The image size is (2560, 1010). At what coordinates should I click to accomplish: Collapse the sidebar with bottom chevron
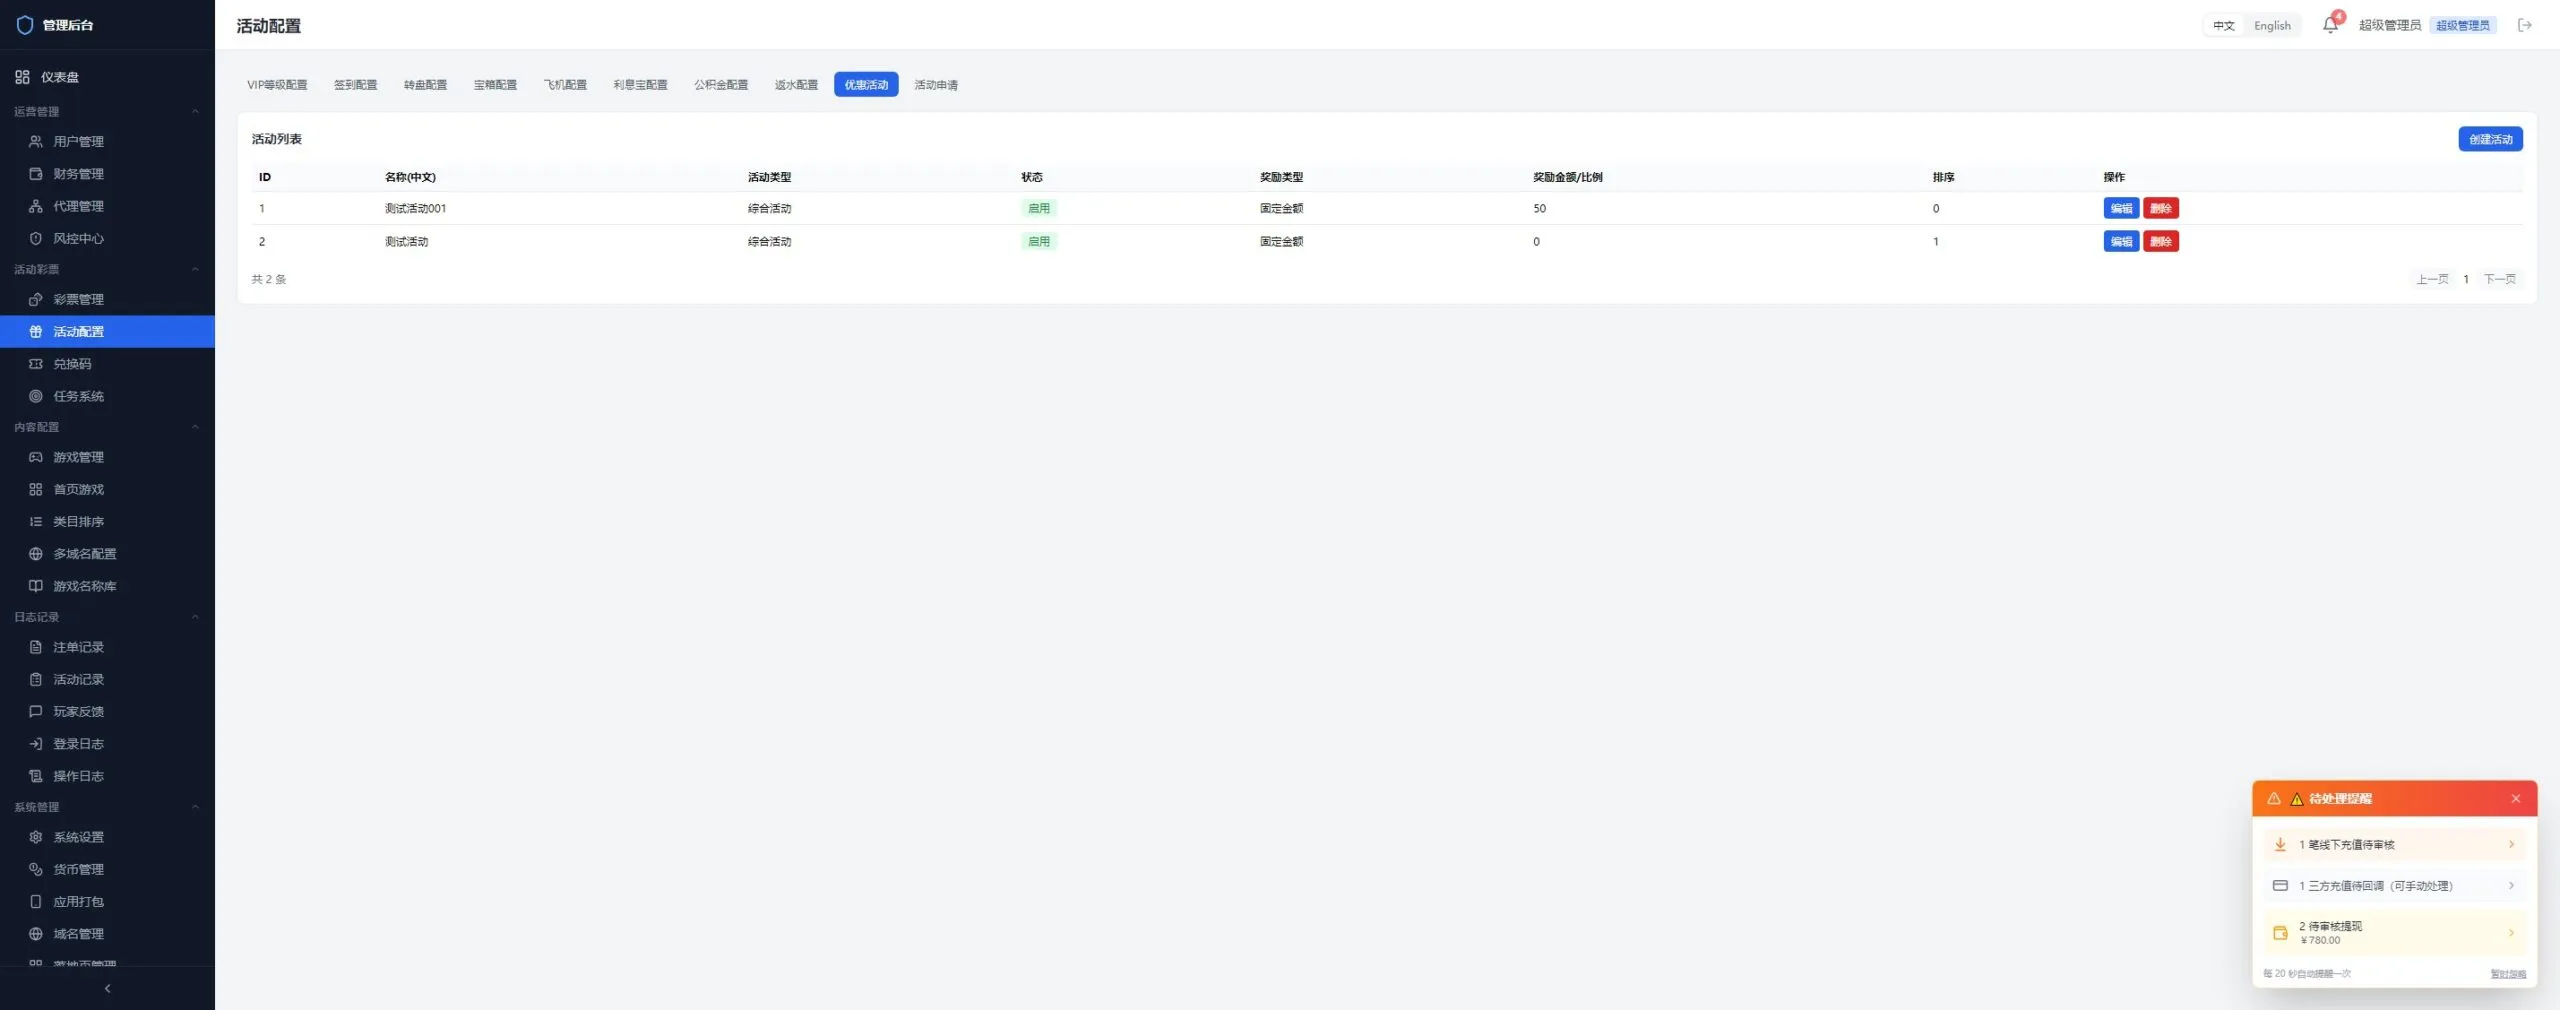pyautogui.click(x=107, y=988)
